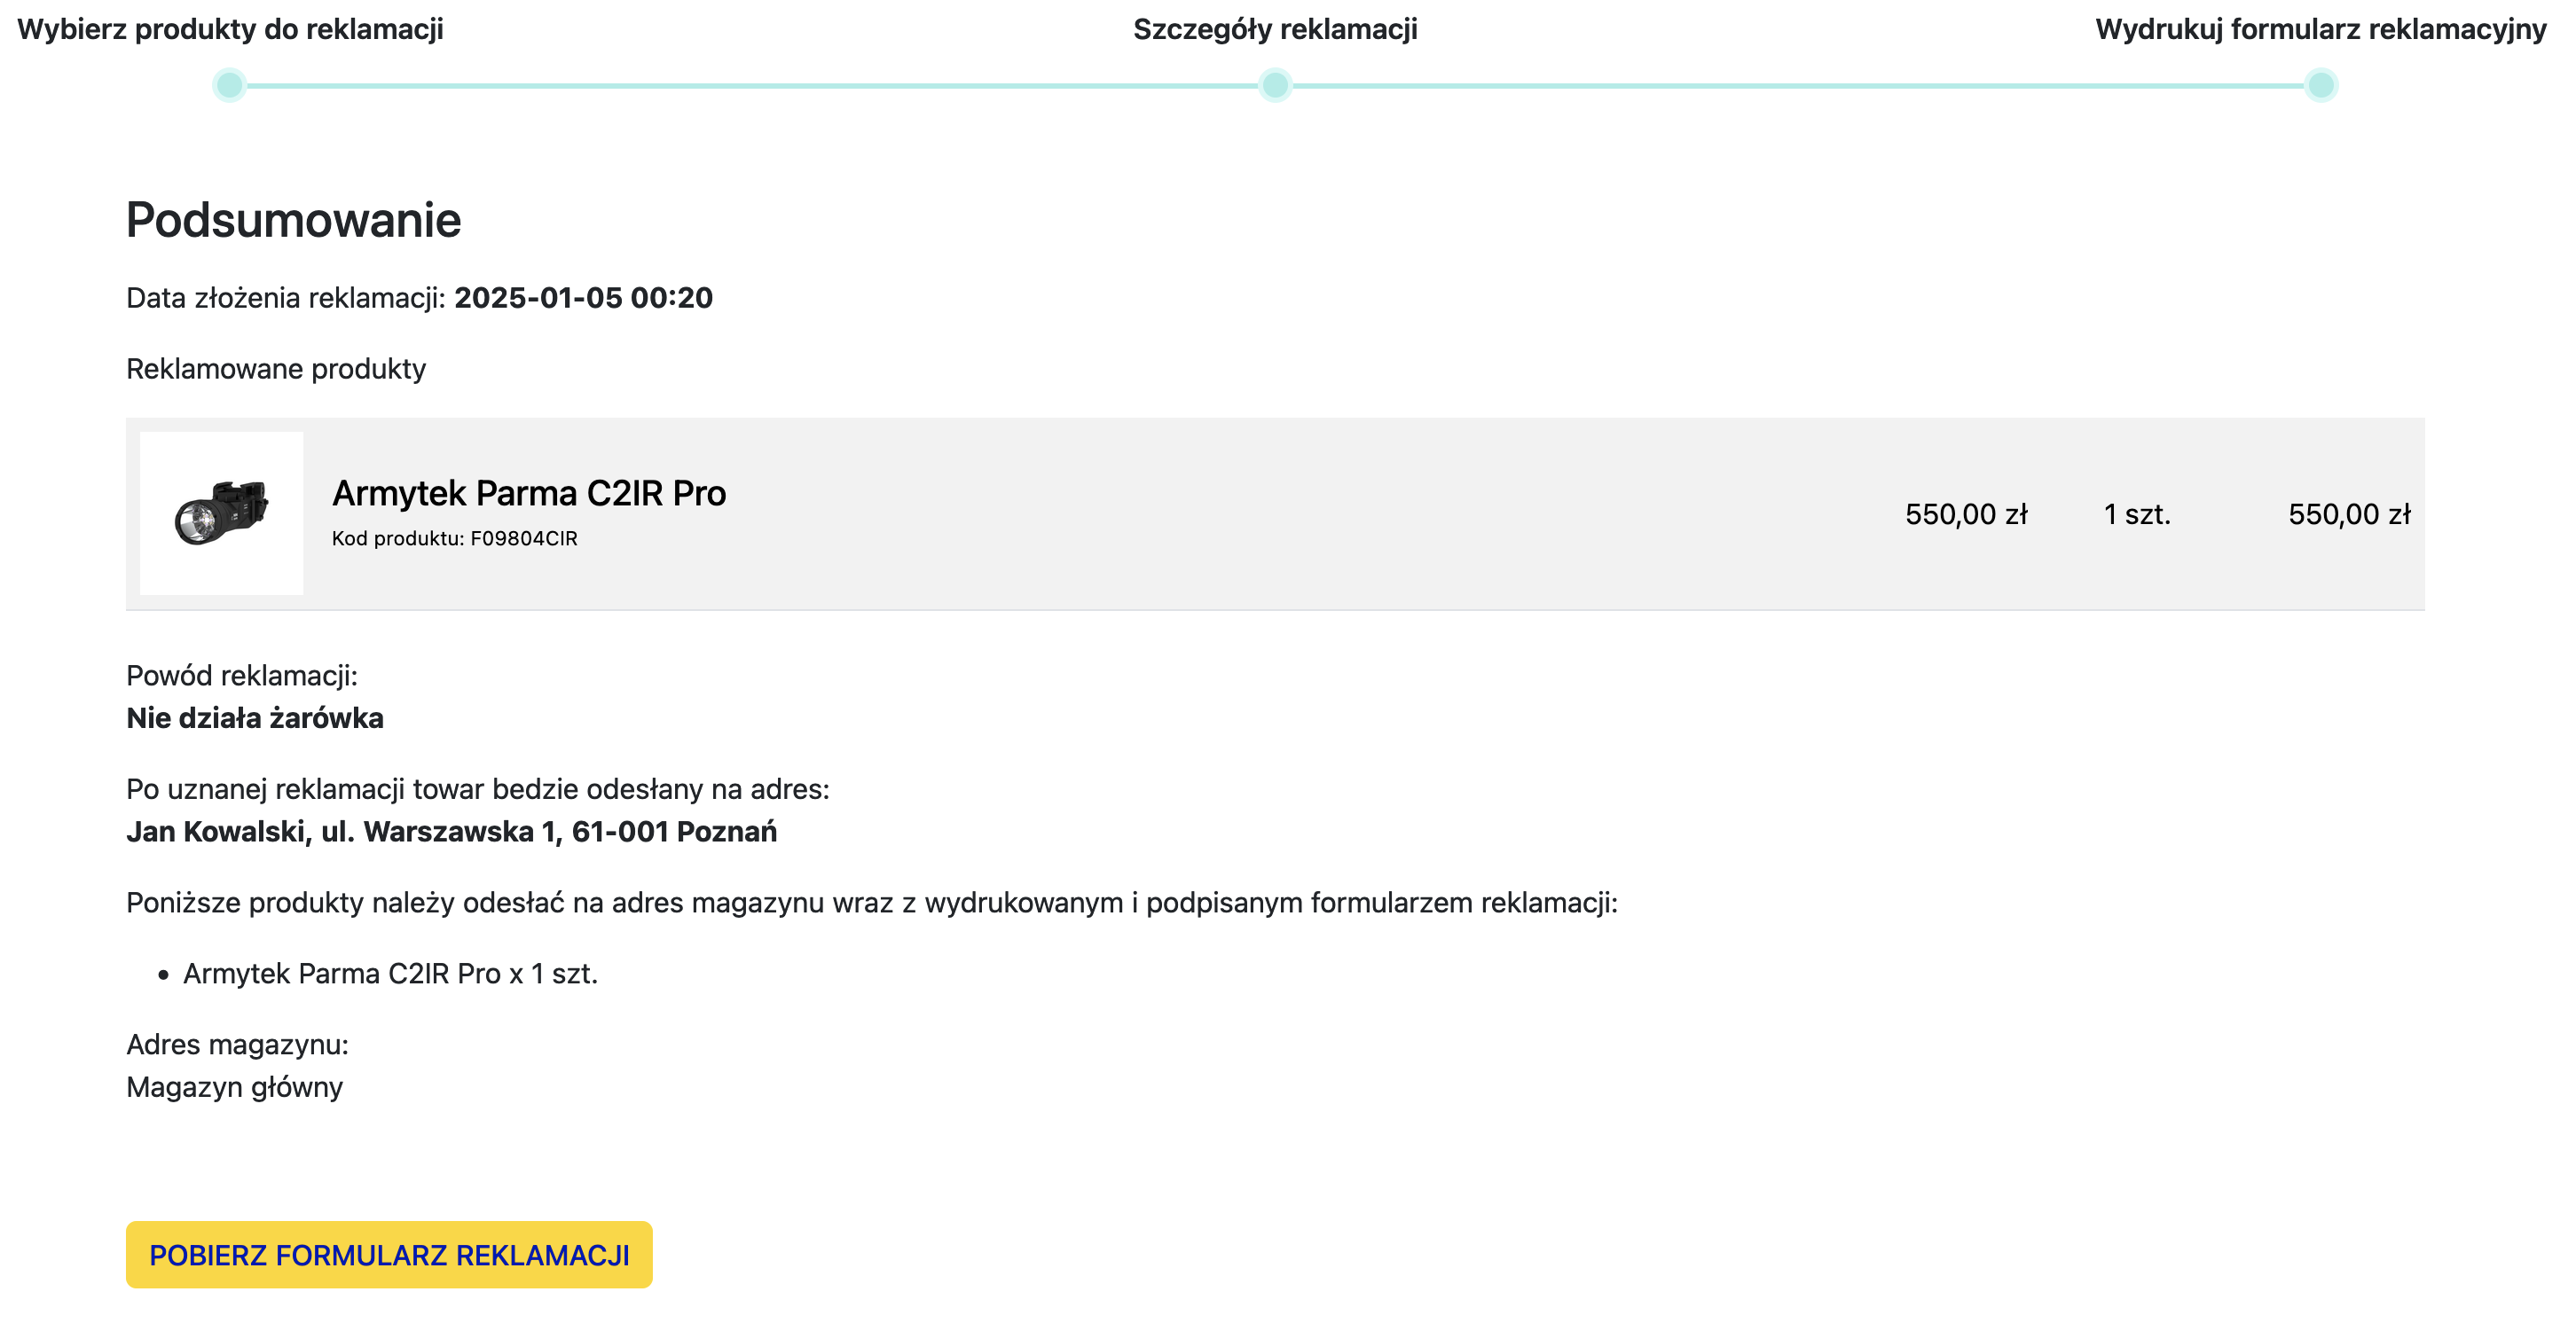Click the complaint date 2025-01-05 00:20
Image resolution: width=2576 pixels, height=1323 pixels.
584,298
